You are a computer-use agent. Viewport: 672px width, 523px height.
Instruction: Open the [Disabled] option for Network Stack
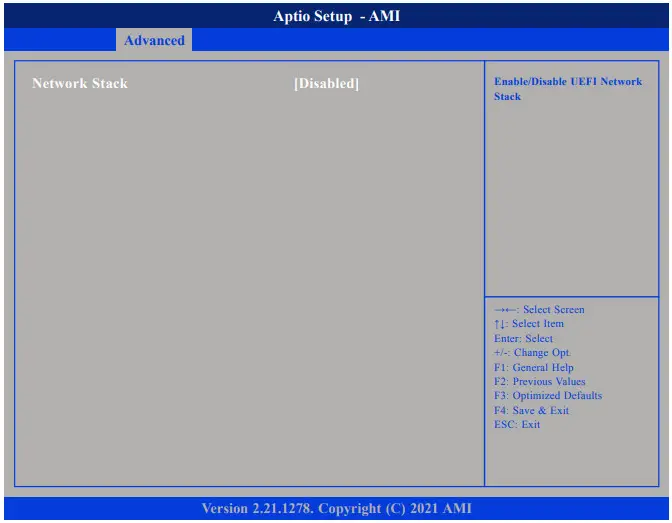click(327, 83)
